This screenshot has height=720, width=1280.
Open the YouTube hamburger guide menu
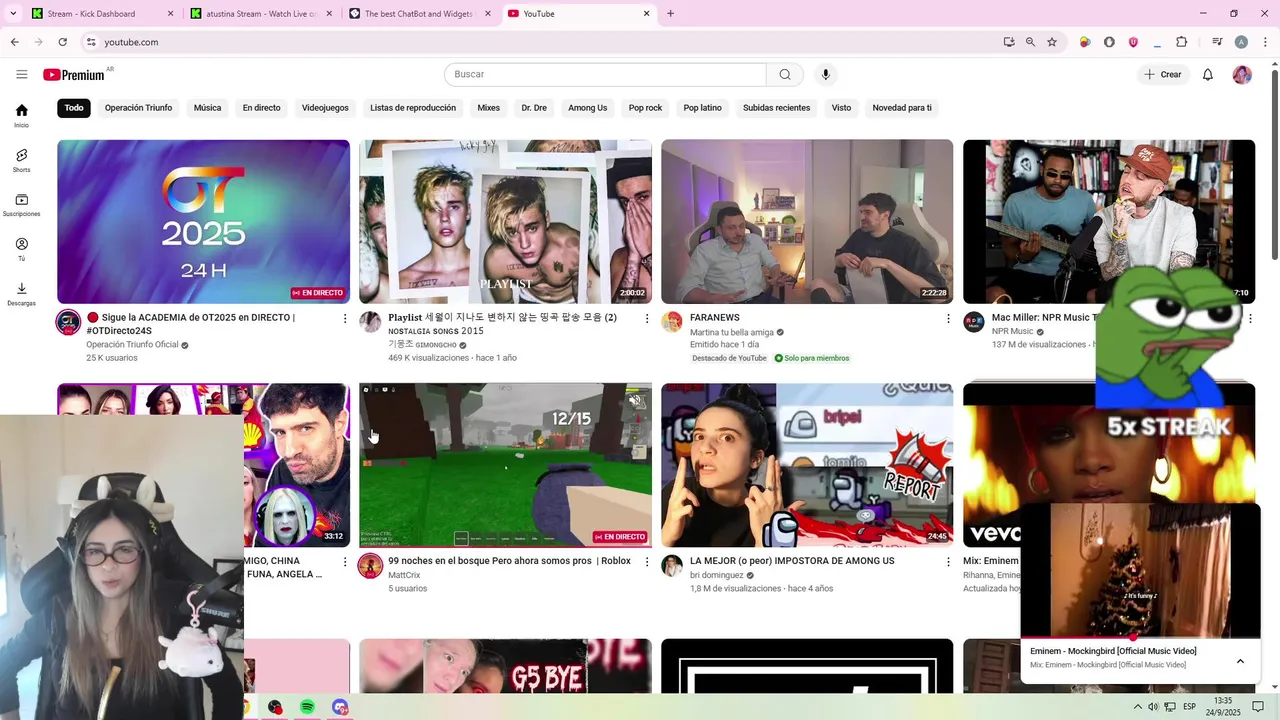21,74
